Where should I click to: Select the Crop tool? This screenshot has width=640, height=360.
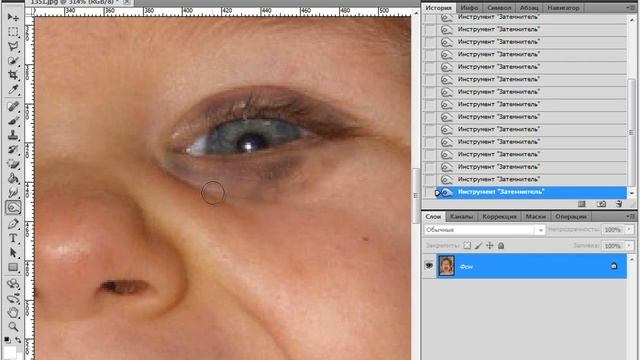click(13, 75)
